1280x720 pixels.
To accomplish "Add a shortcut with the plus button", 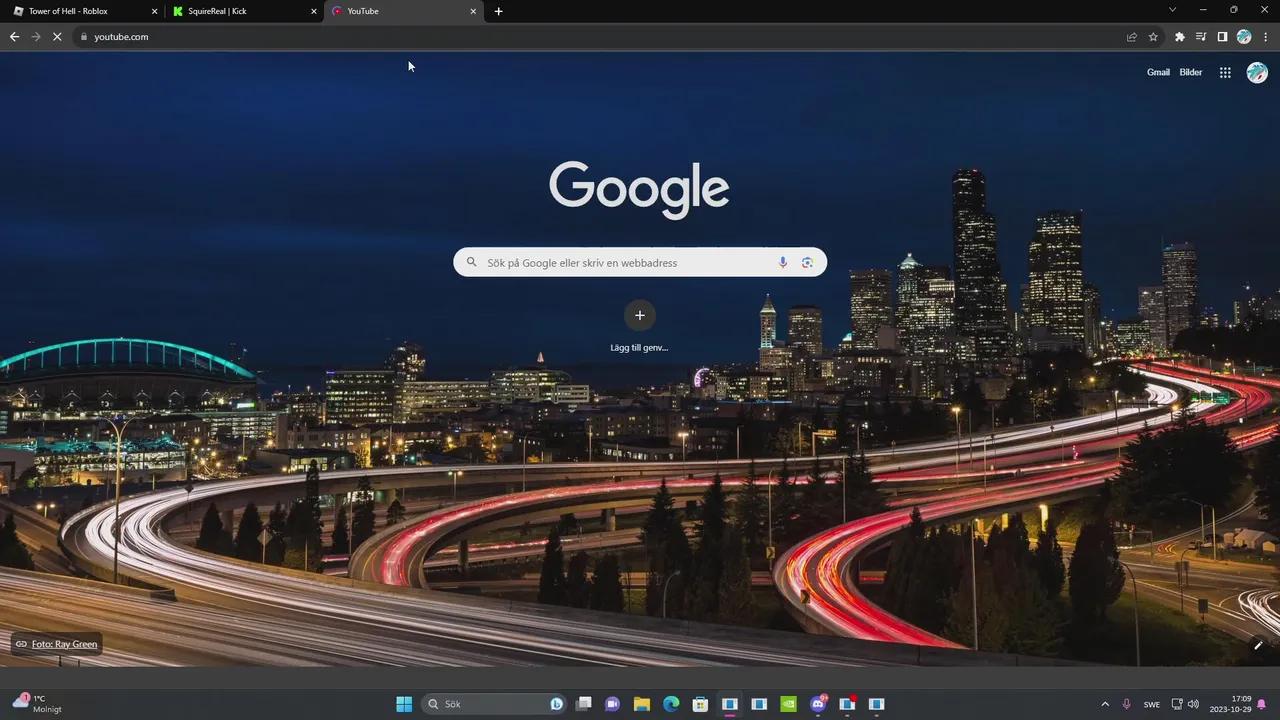I will pyautogui.click(x=640, y=315).
